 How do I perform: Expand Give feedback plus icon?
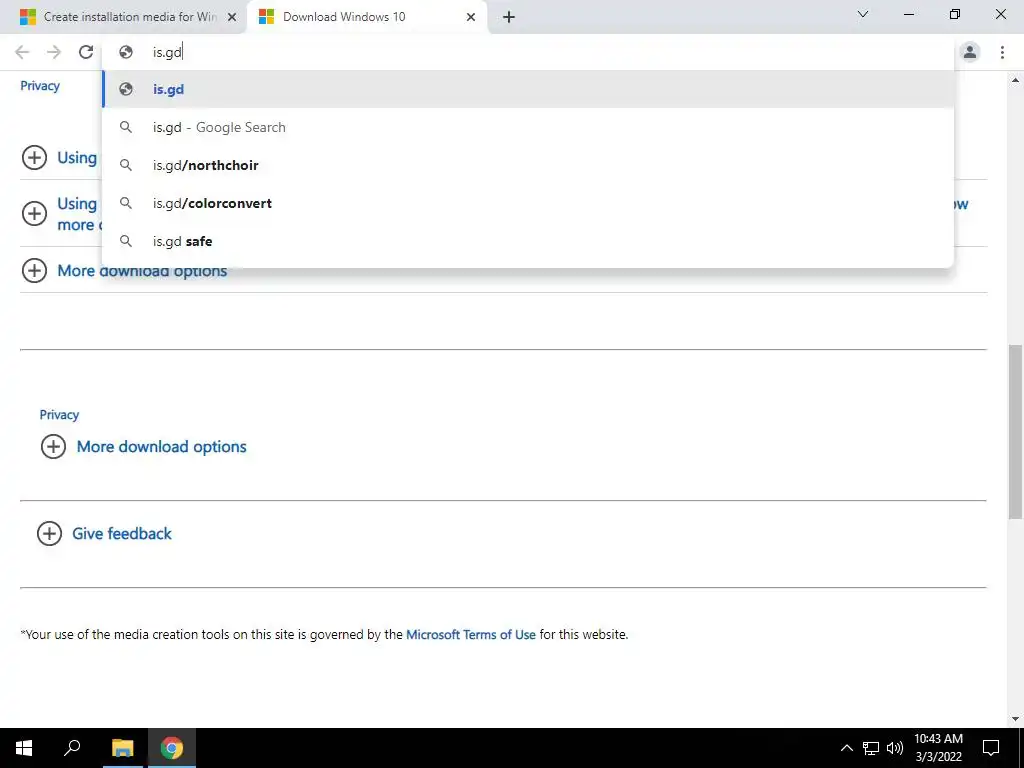(x=50, y=534)
